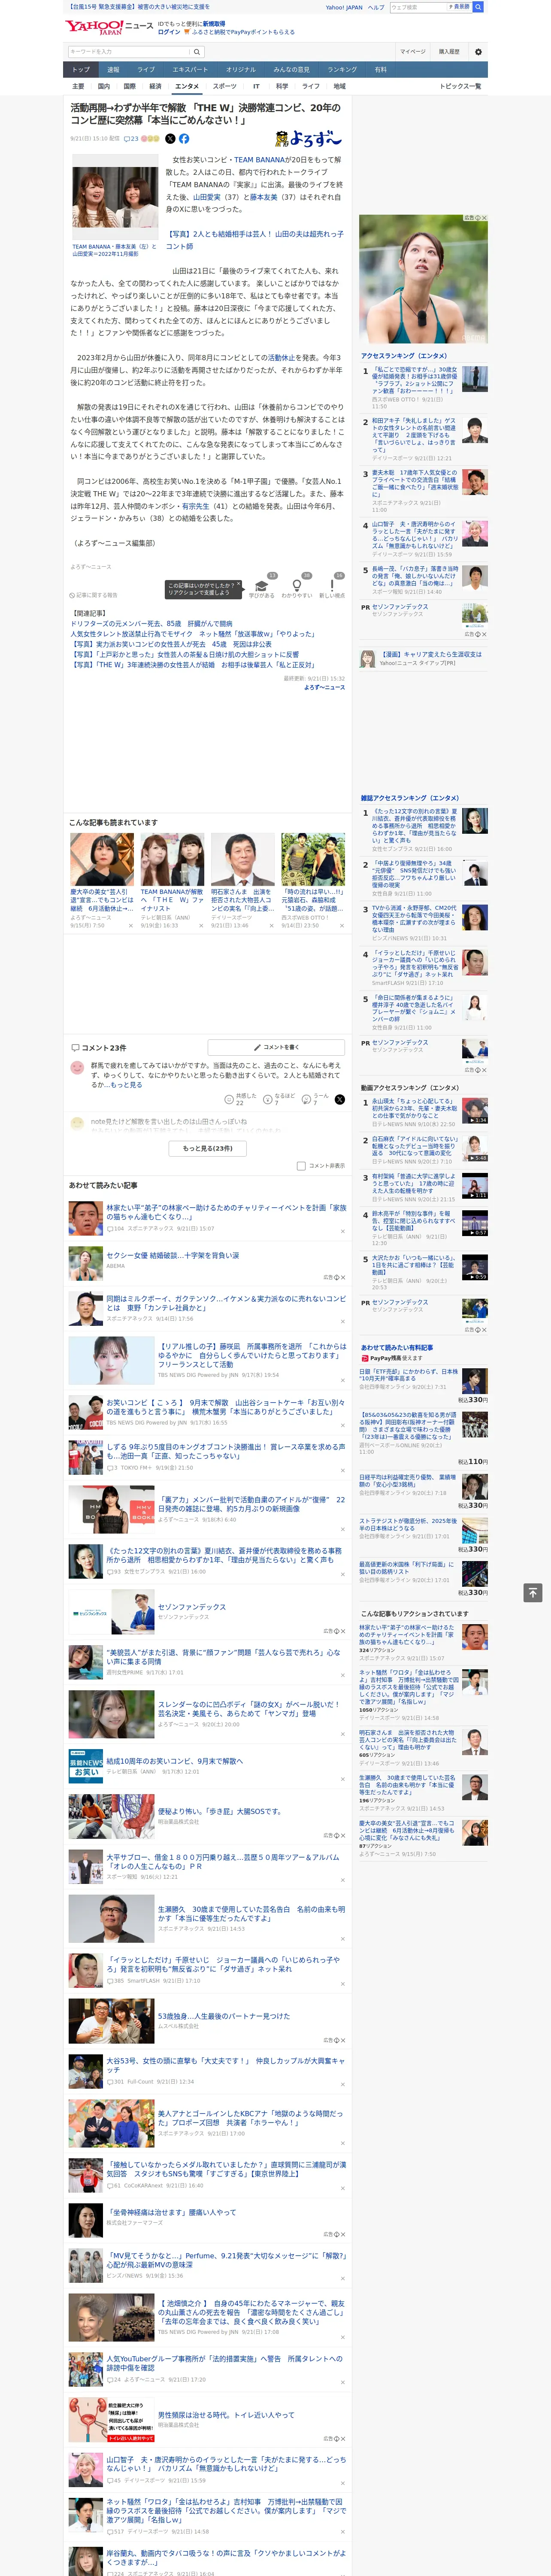Click comment count bubble 23 under headline
Image resolution: width=551 pixels, height=2576 pixels.
click(130, 139)
